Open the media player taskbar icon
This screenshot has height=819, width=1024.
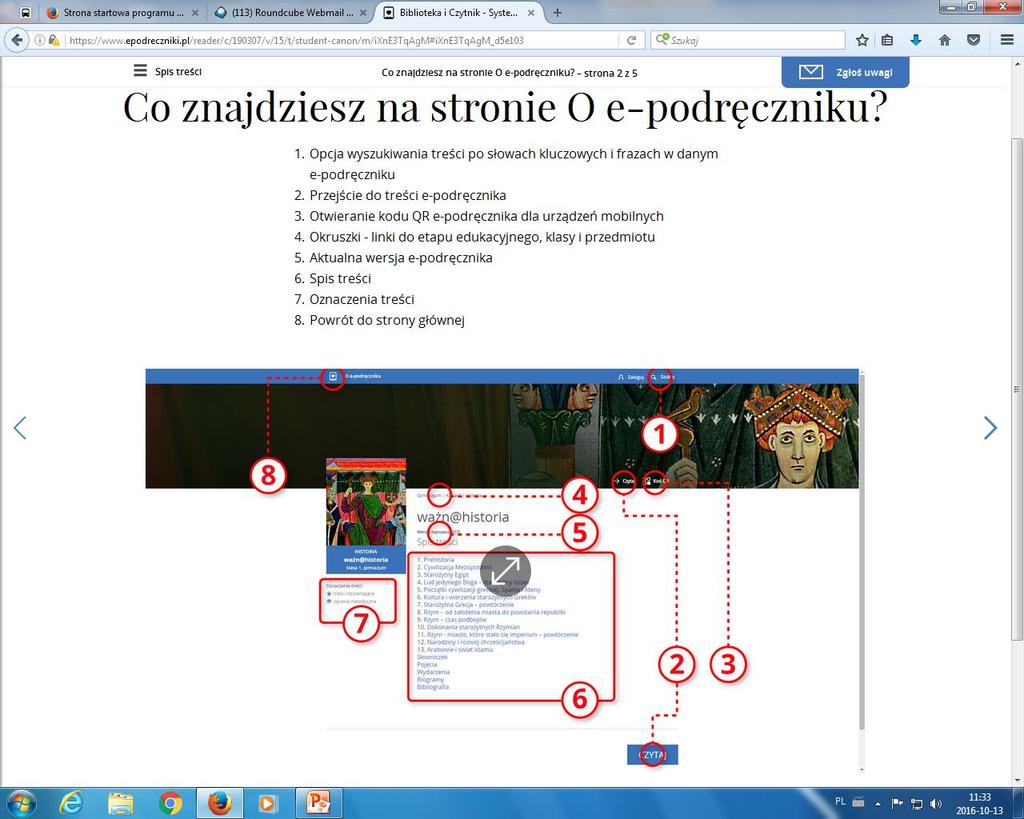click(268, 803)
